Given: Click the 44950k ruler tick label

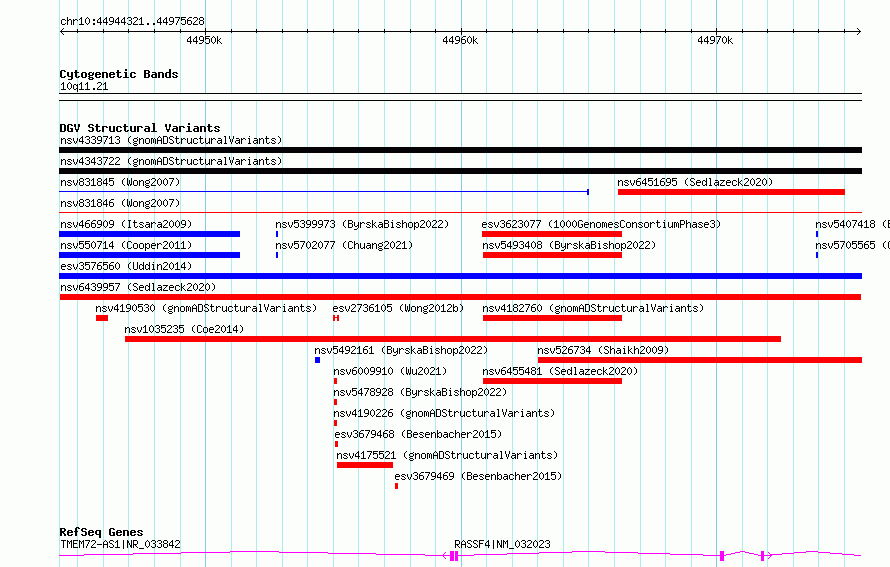Looking at the screenshot, I should tap(204, 40).
